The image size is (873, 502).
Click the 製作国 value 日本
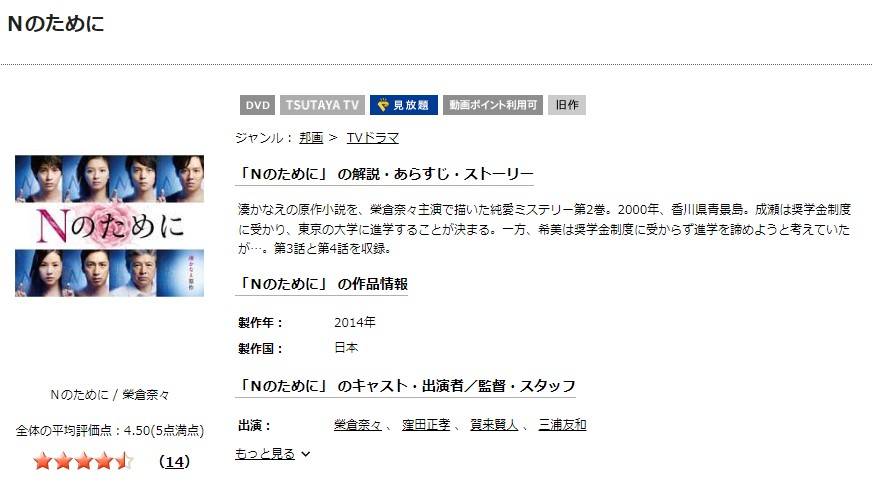346,348
